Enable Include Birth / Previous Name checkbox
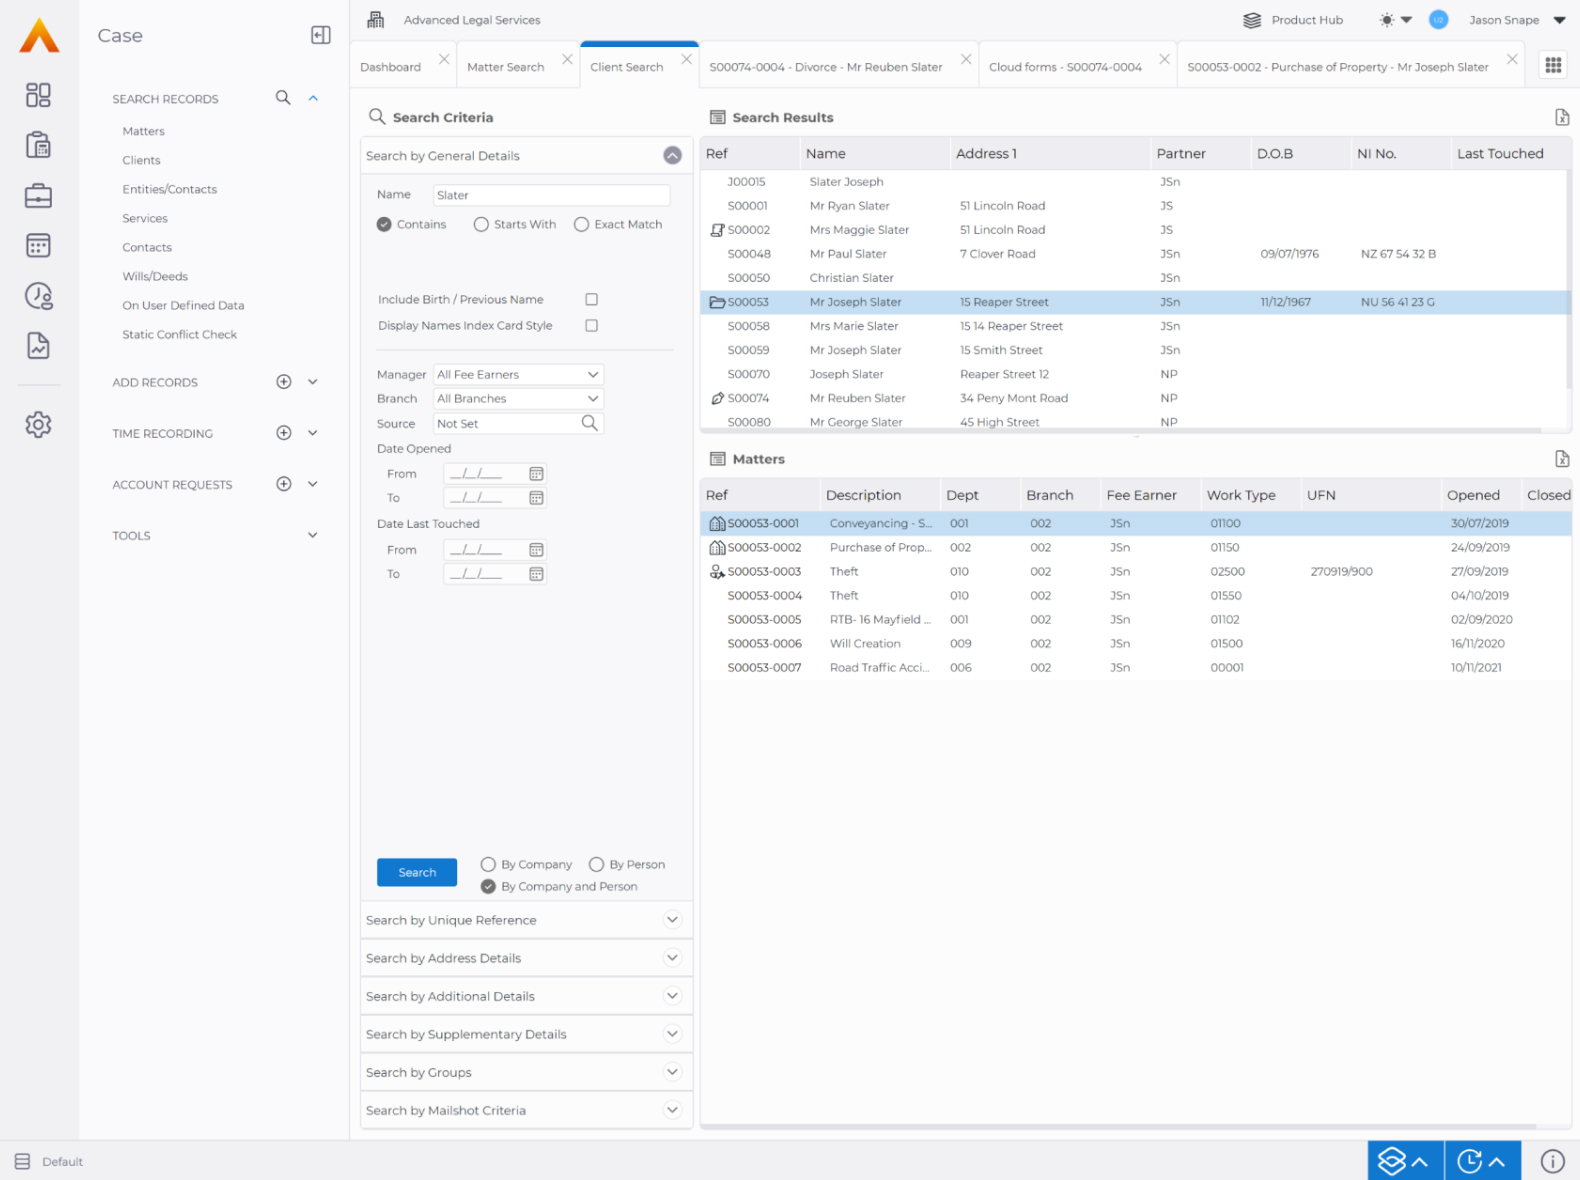This screenshot has height=1180, width=1580. pyautogui.click(x=592, y=300)
